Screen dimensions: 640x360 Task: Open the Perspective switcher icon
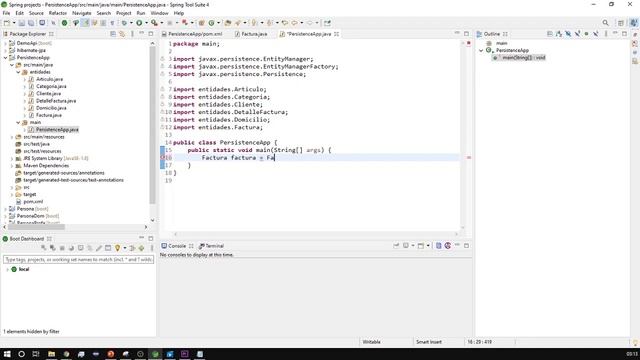point(621,23)
